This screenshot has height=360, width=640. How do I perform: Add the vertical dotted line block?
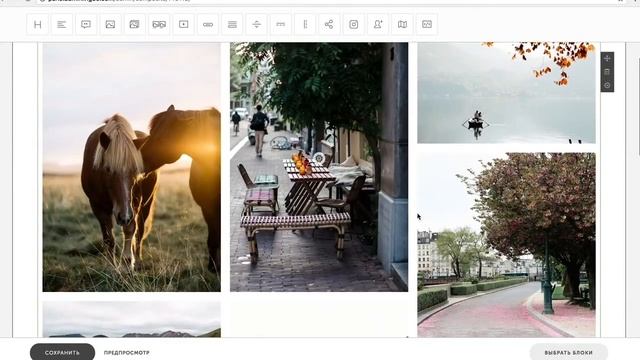(x=305, y=24)
